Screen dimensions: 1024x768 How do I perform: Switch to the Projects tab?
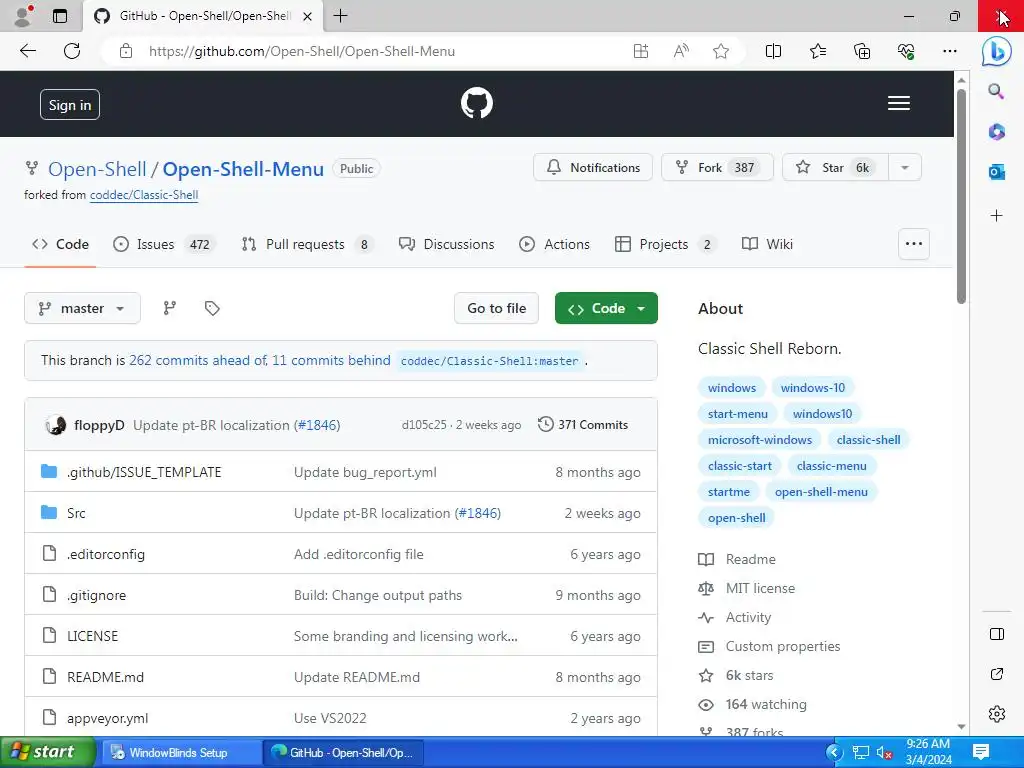(665, 244)
